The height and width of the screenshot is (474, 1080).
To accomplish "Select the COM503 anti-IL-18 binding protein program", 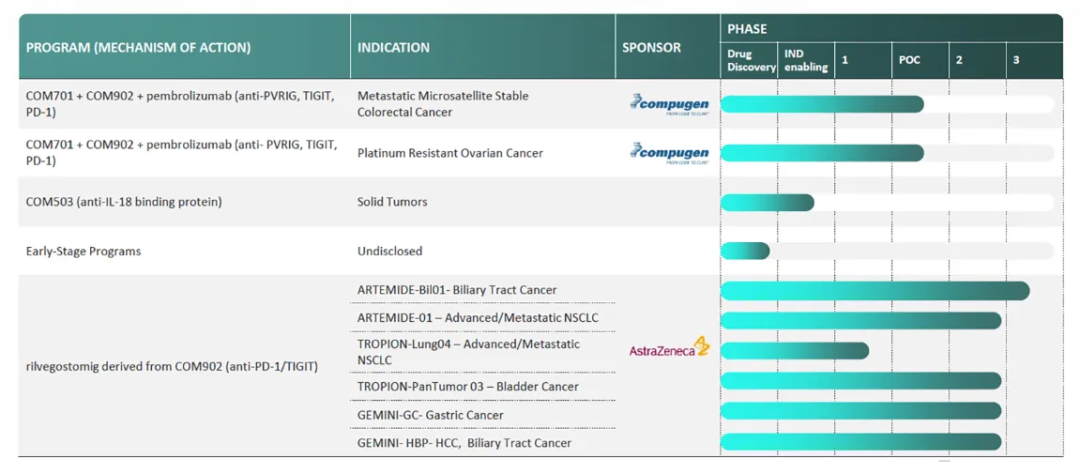I will click(x=123, y=202).
